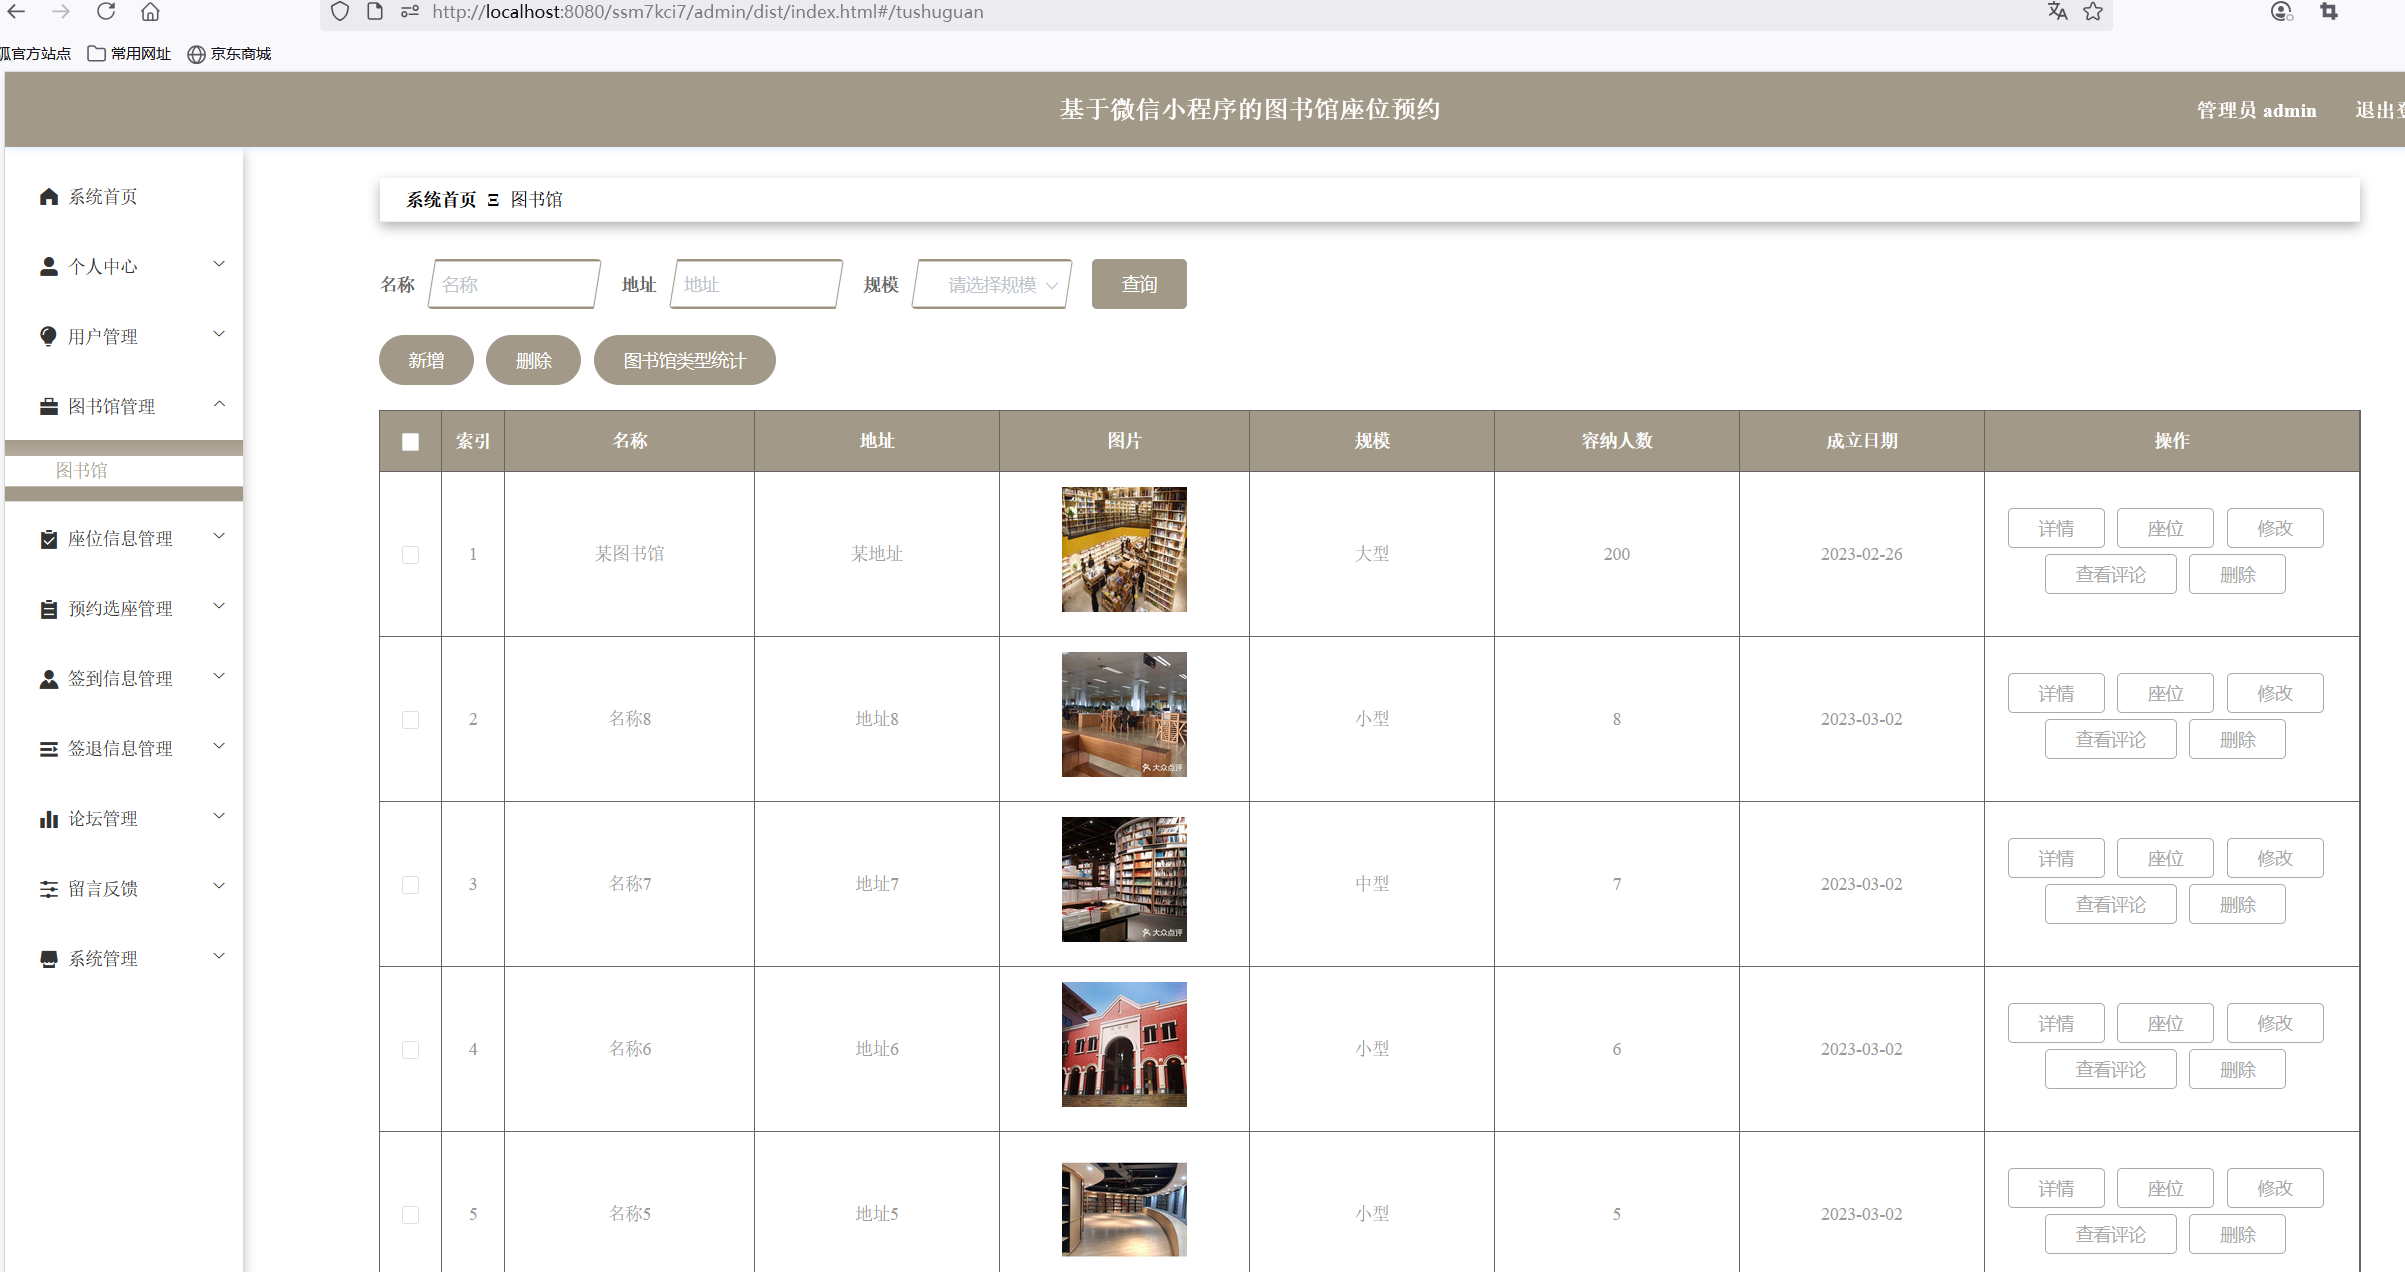
Task: Open the red building thumbnail for 名称6
Action: 1124,1045
